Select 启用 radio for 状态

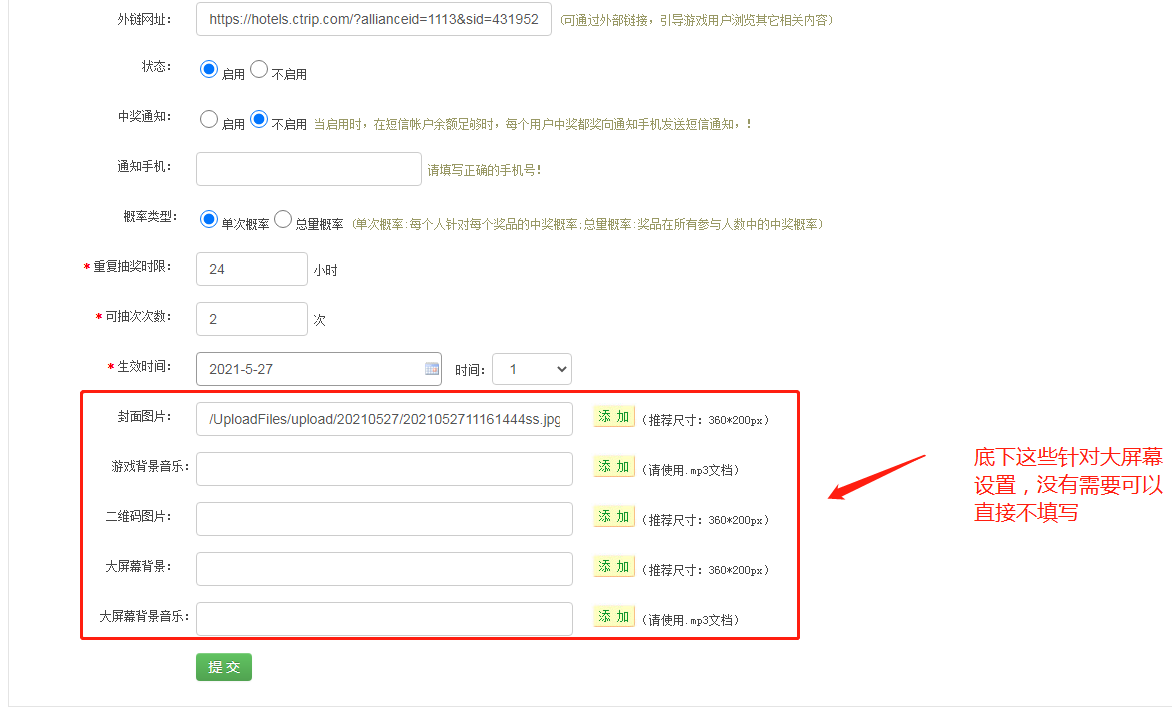209,70
